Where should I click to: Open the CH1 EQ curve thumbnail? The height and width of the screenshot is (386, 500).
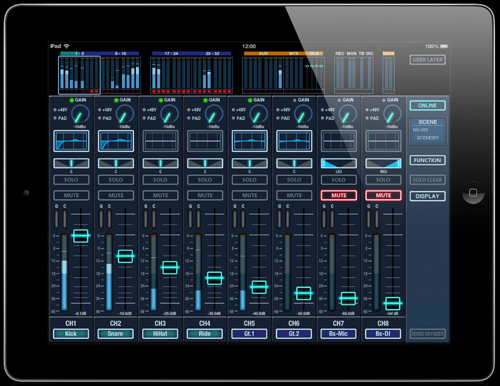point(71,141)
